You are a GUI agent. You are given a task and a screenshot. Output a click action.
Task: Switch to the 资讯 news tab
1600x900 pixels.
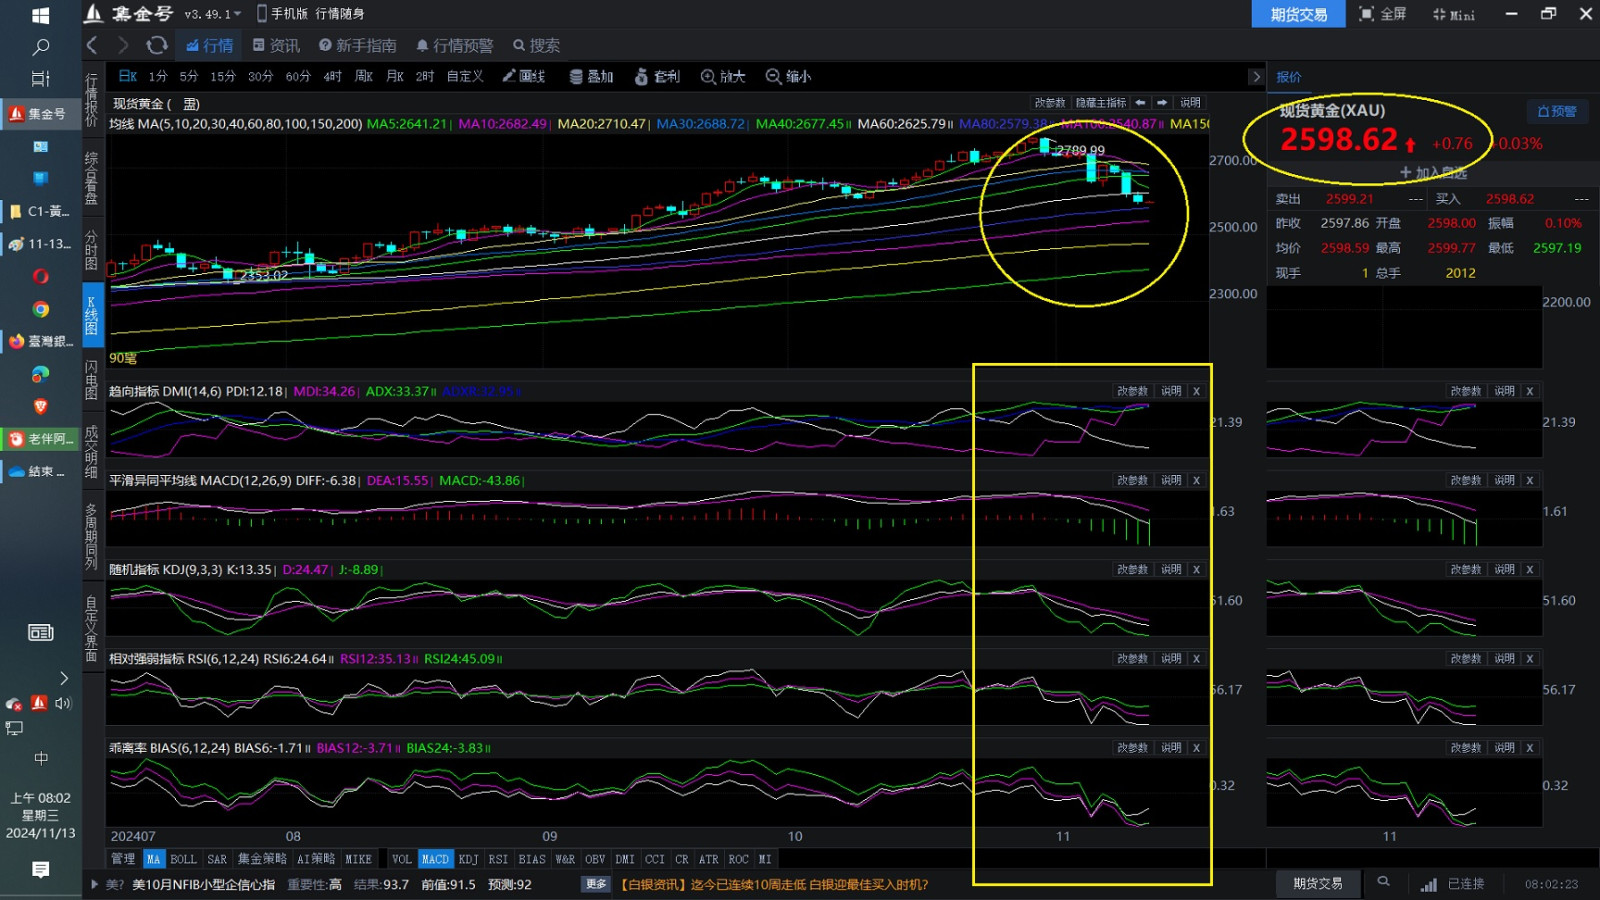point(276,45)
